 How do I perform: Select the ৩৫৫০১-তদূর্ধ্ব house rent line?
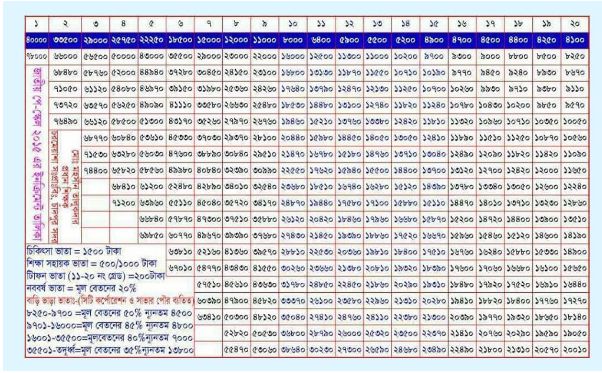coord(110,350)
